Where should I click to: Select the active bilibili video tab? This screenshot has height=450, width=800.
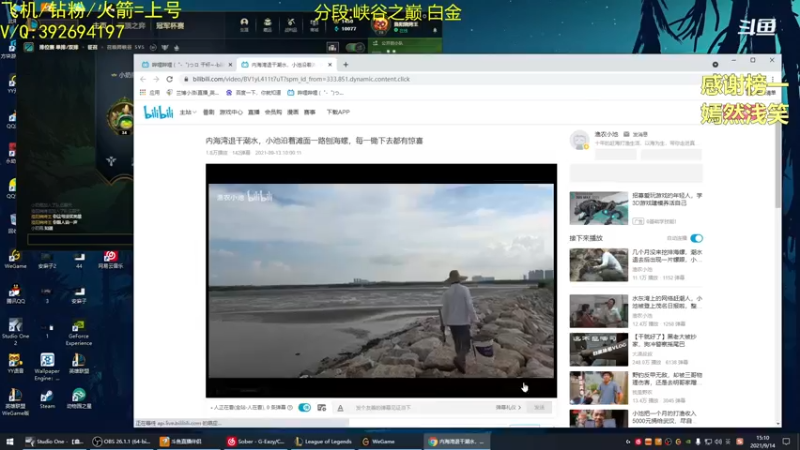(286, 65)
